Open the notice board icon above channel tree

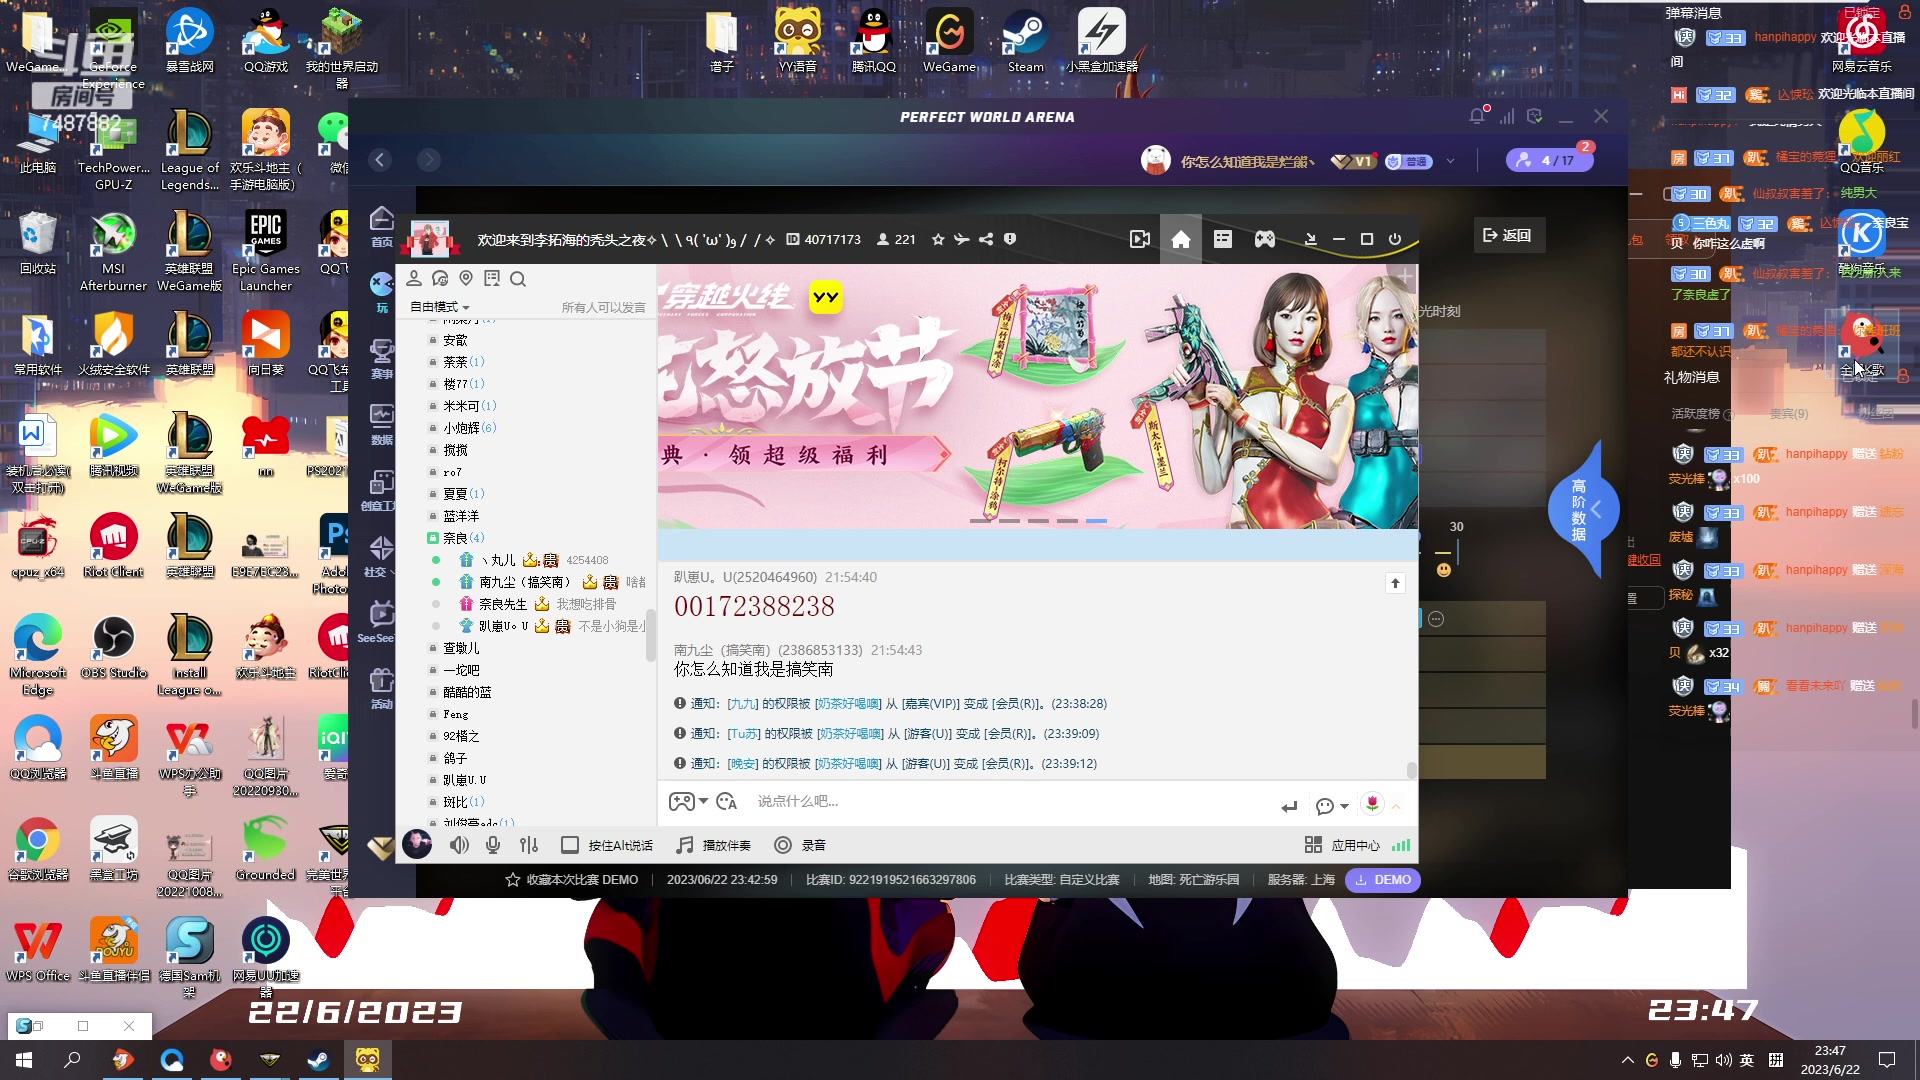492,279
